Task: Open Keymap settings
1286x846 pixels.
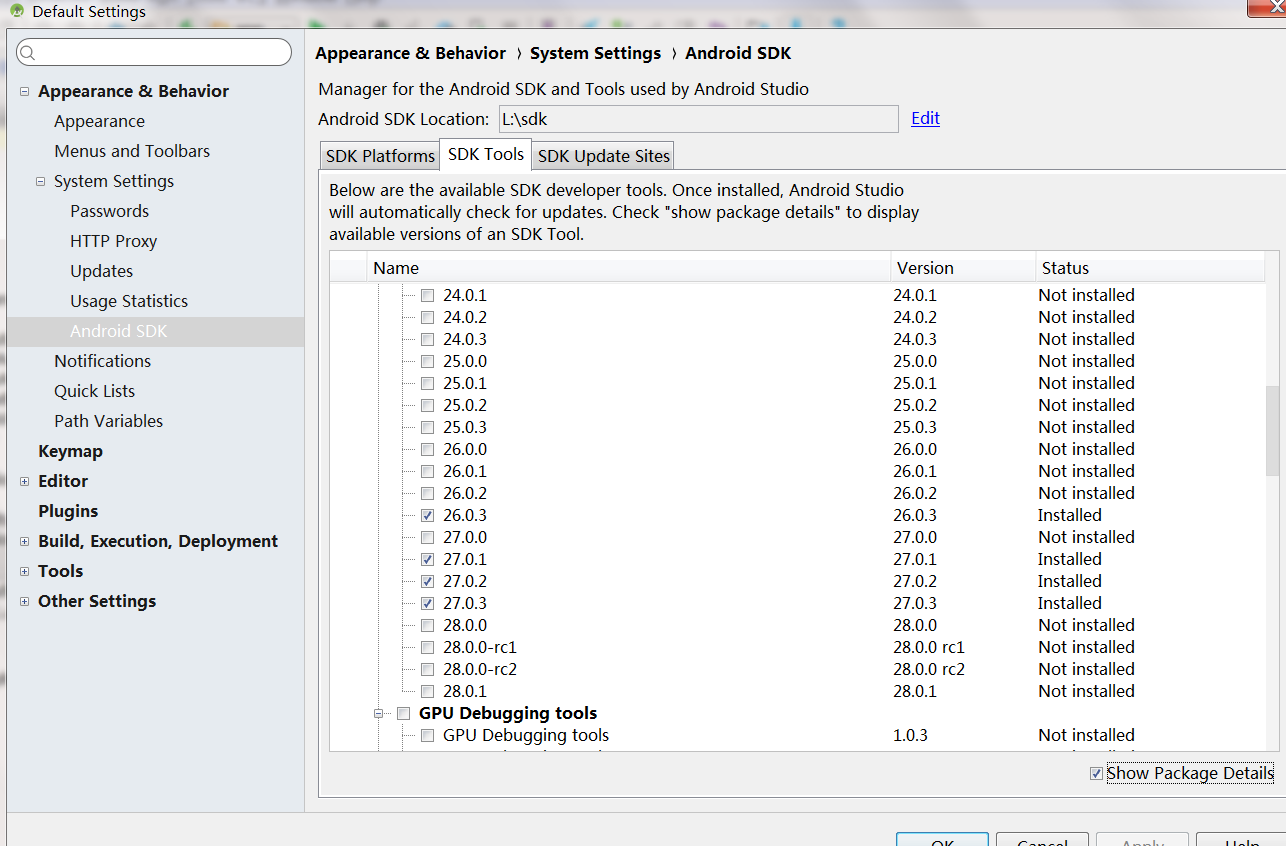Action: (x=70, y=451)
